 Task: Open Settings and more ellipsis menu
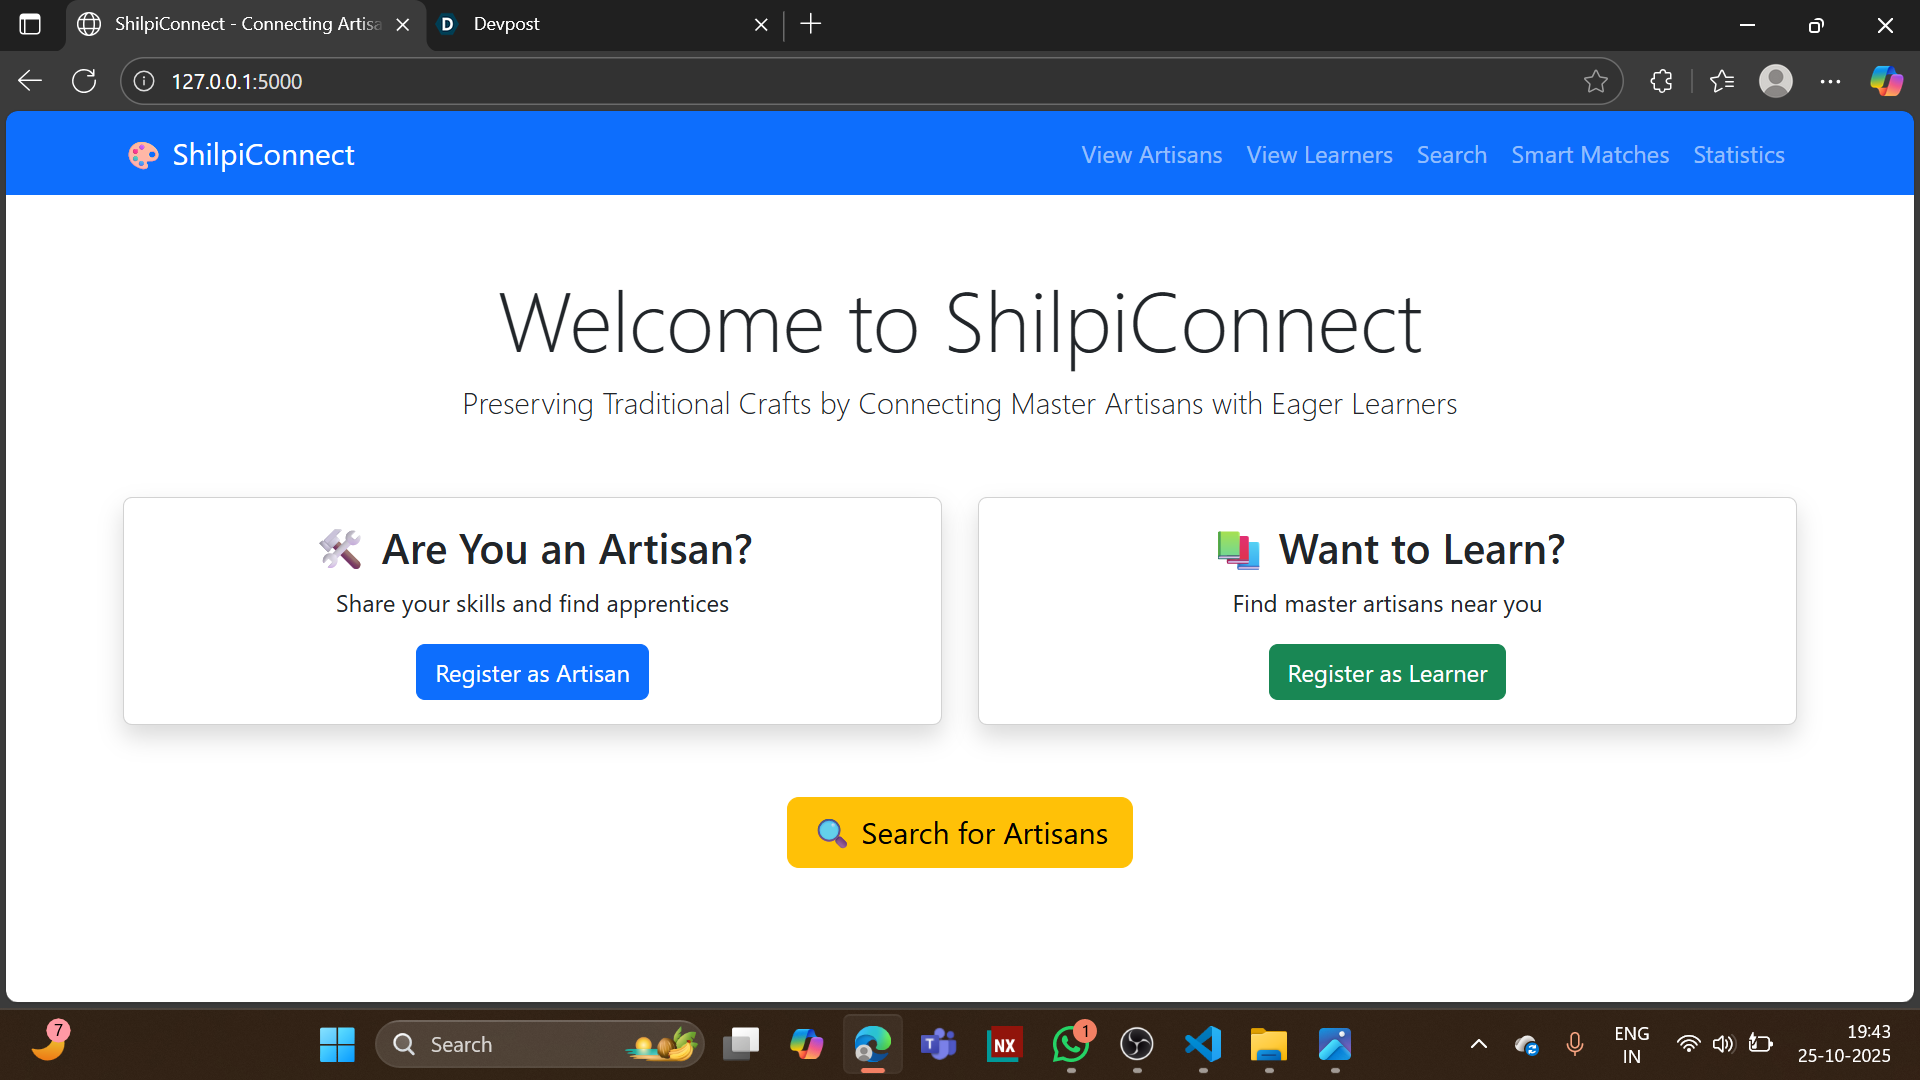(1830, 81)
